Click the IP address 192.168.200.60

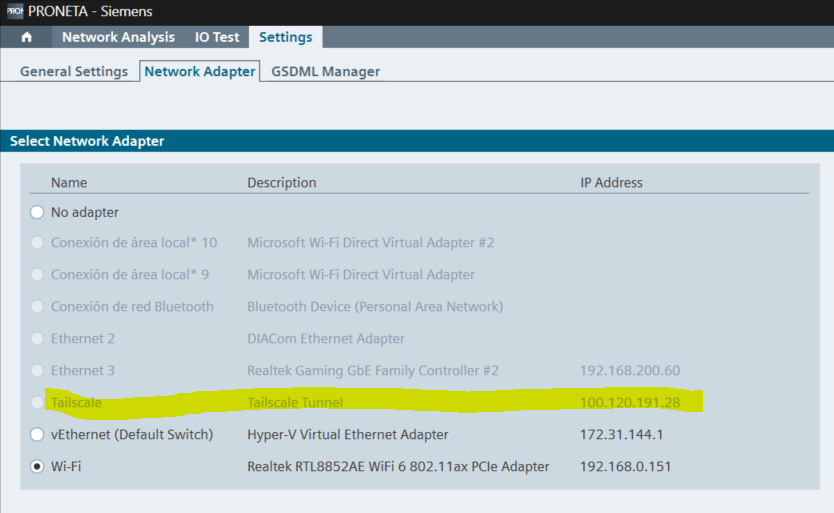(630, 370)
